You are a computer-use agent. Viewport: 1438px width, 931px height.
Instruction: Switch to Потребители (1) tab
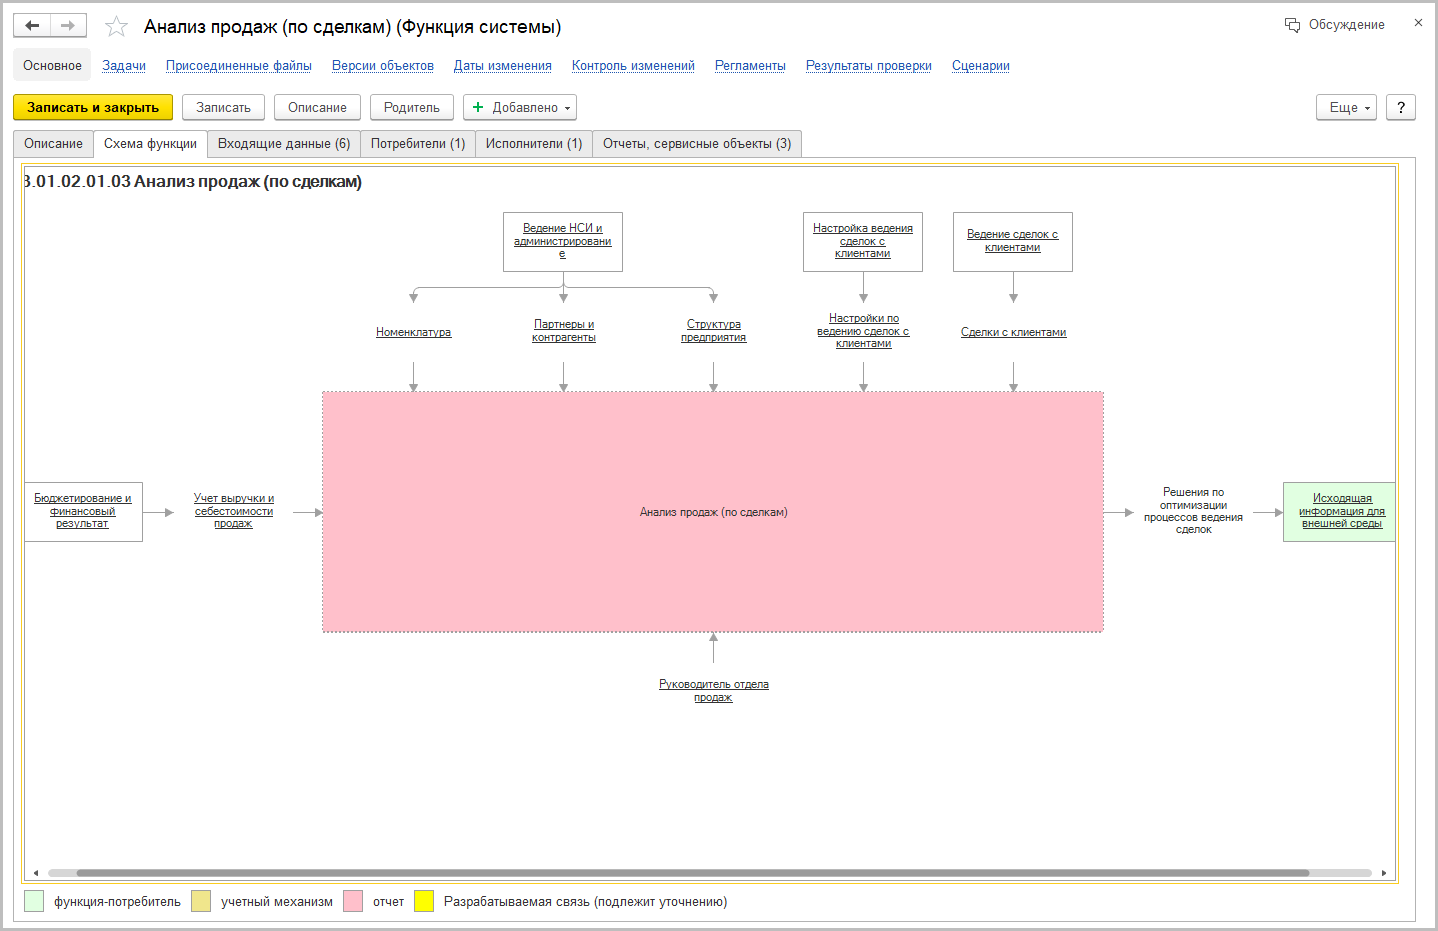coord(418,144)
